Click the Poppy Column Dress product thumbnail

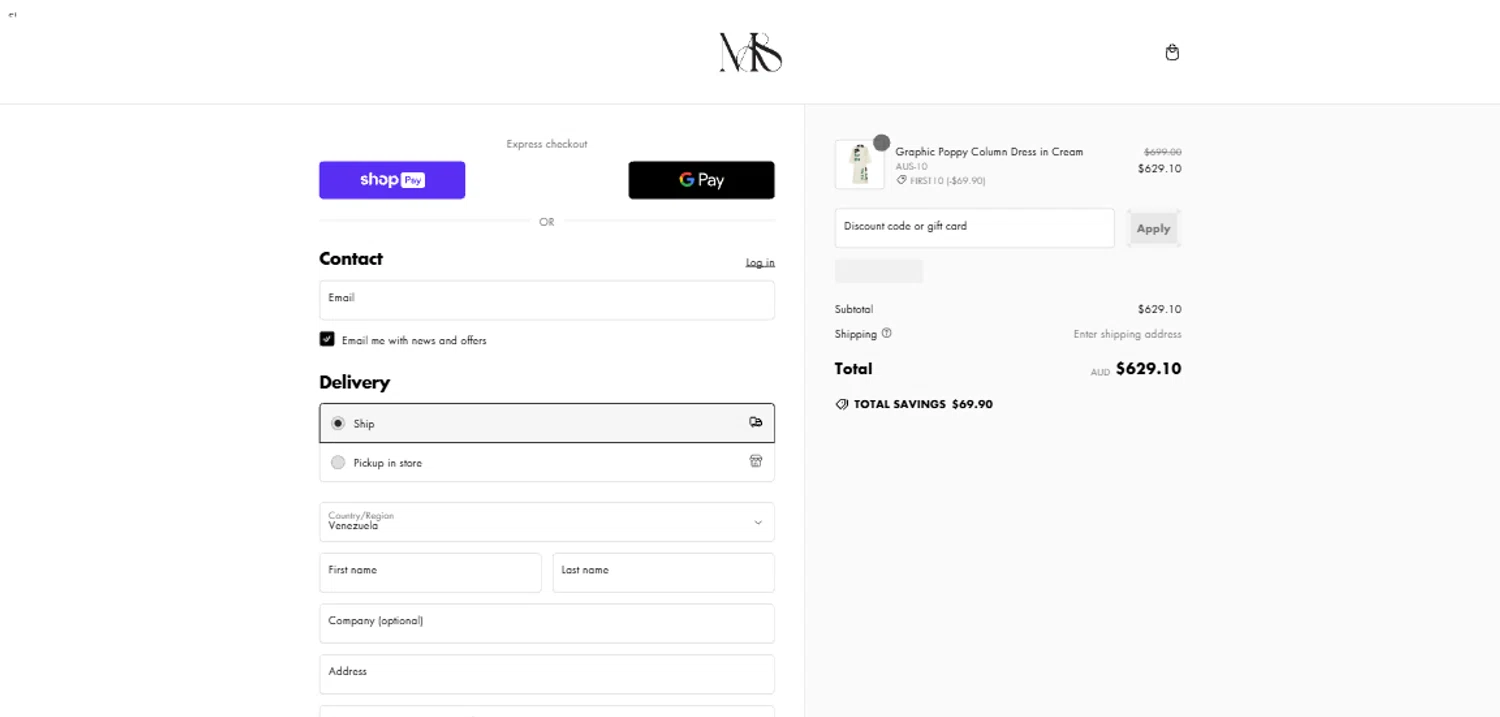pyautogui.click(x=860, y=164)
